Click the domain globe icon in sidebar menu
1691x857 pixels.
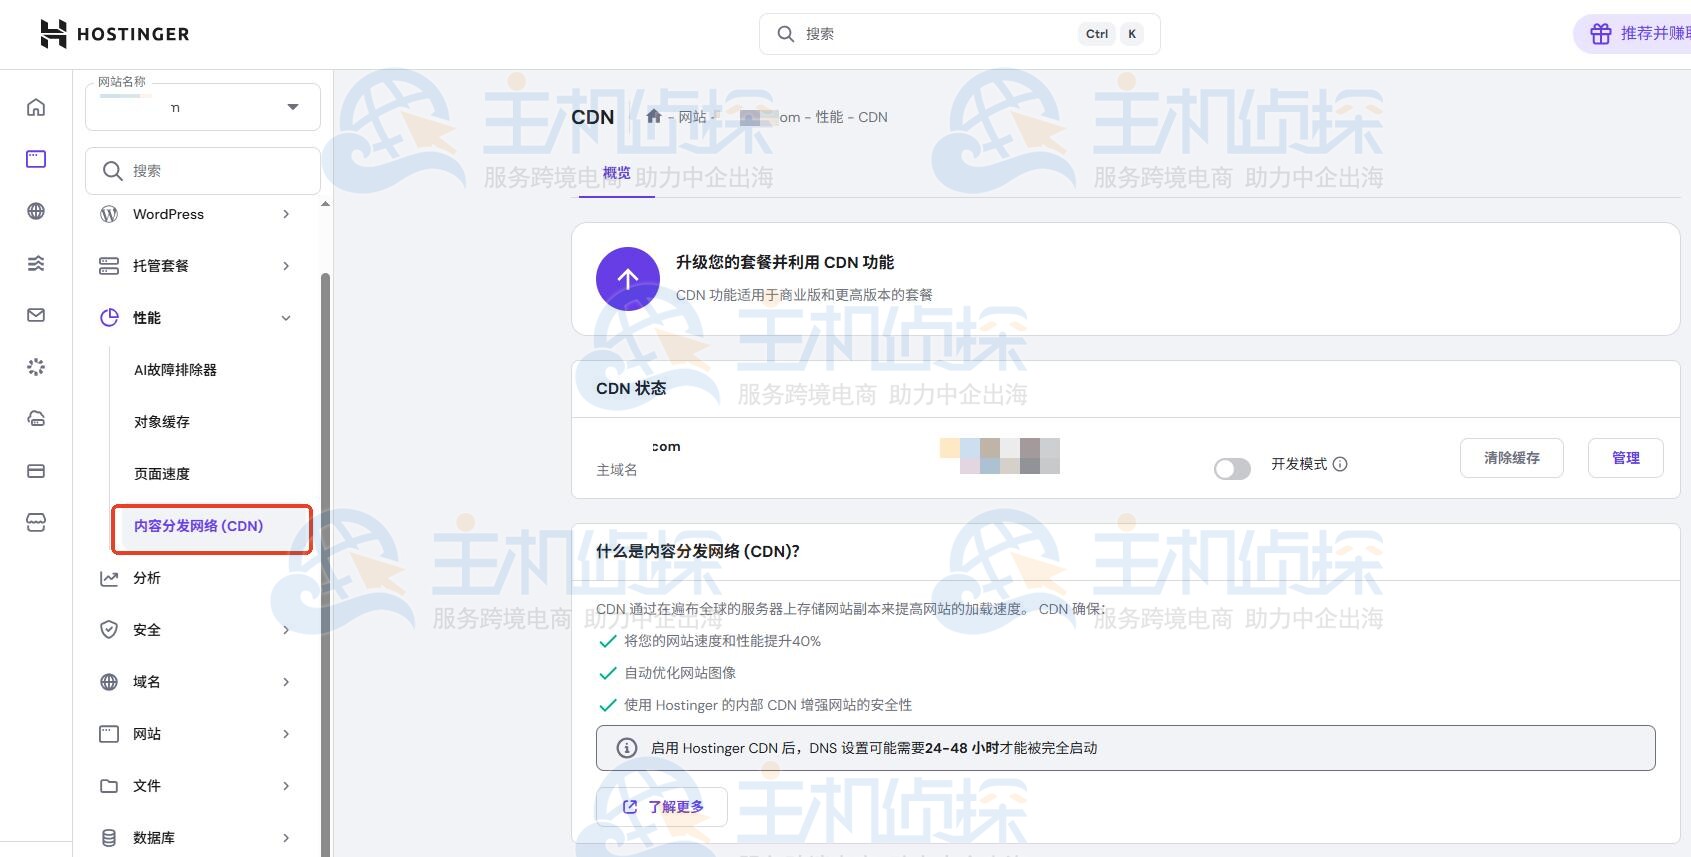coord(109,682)
